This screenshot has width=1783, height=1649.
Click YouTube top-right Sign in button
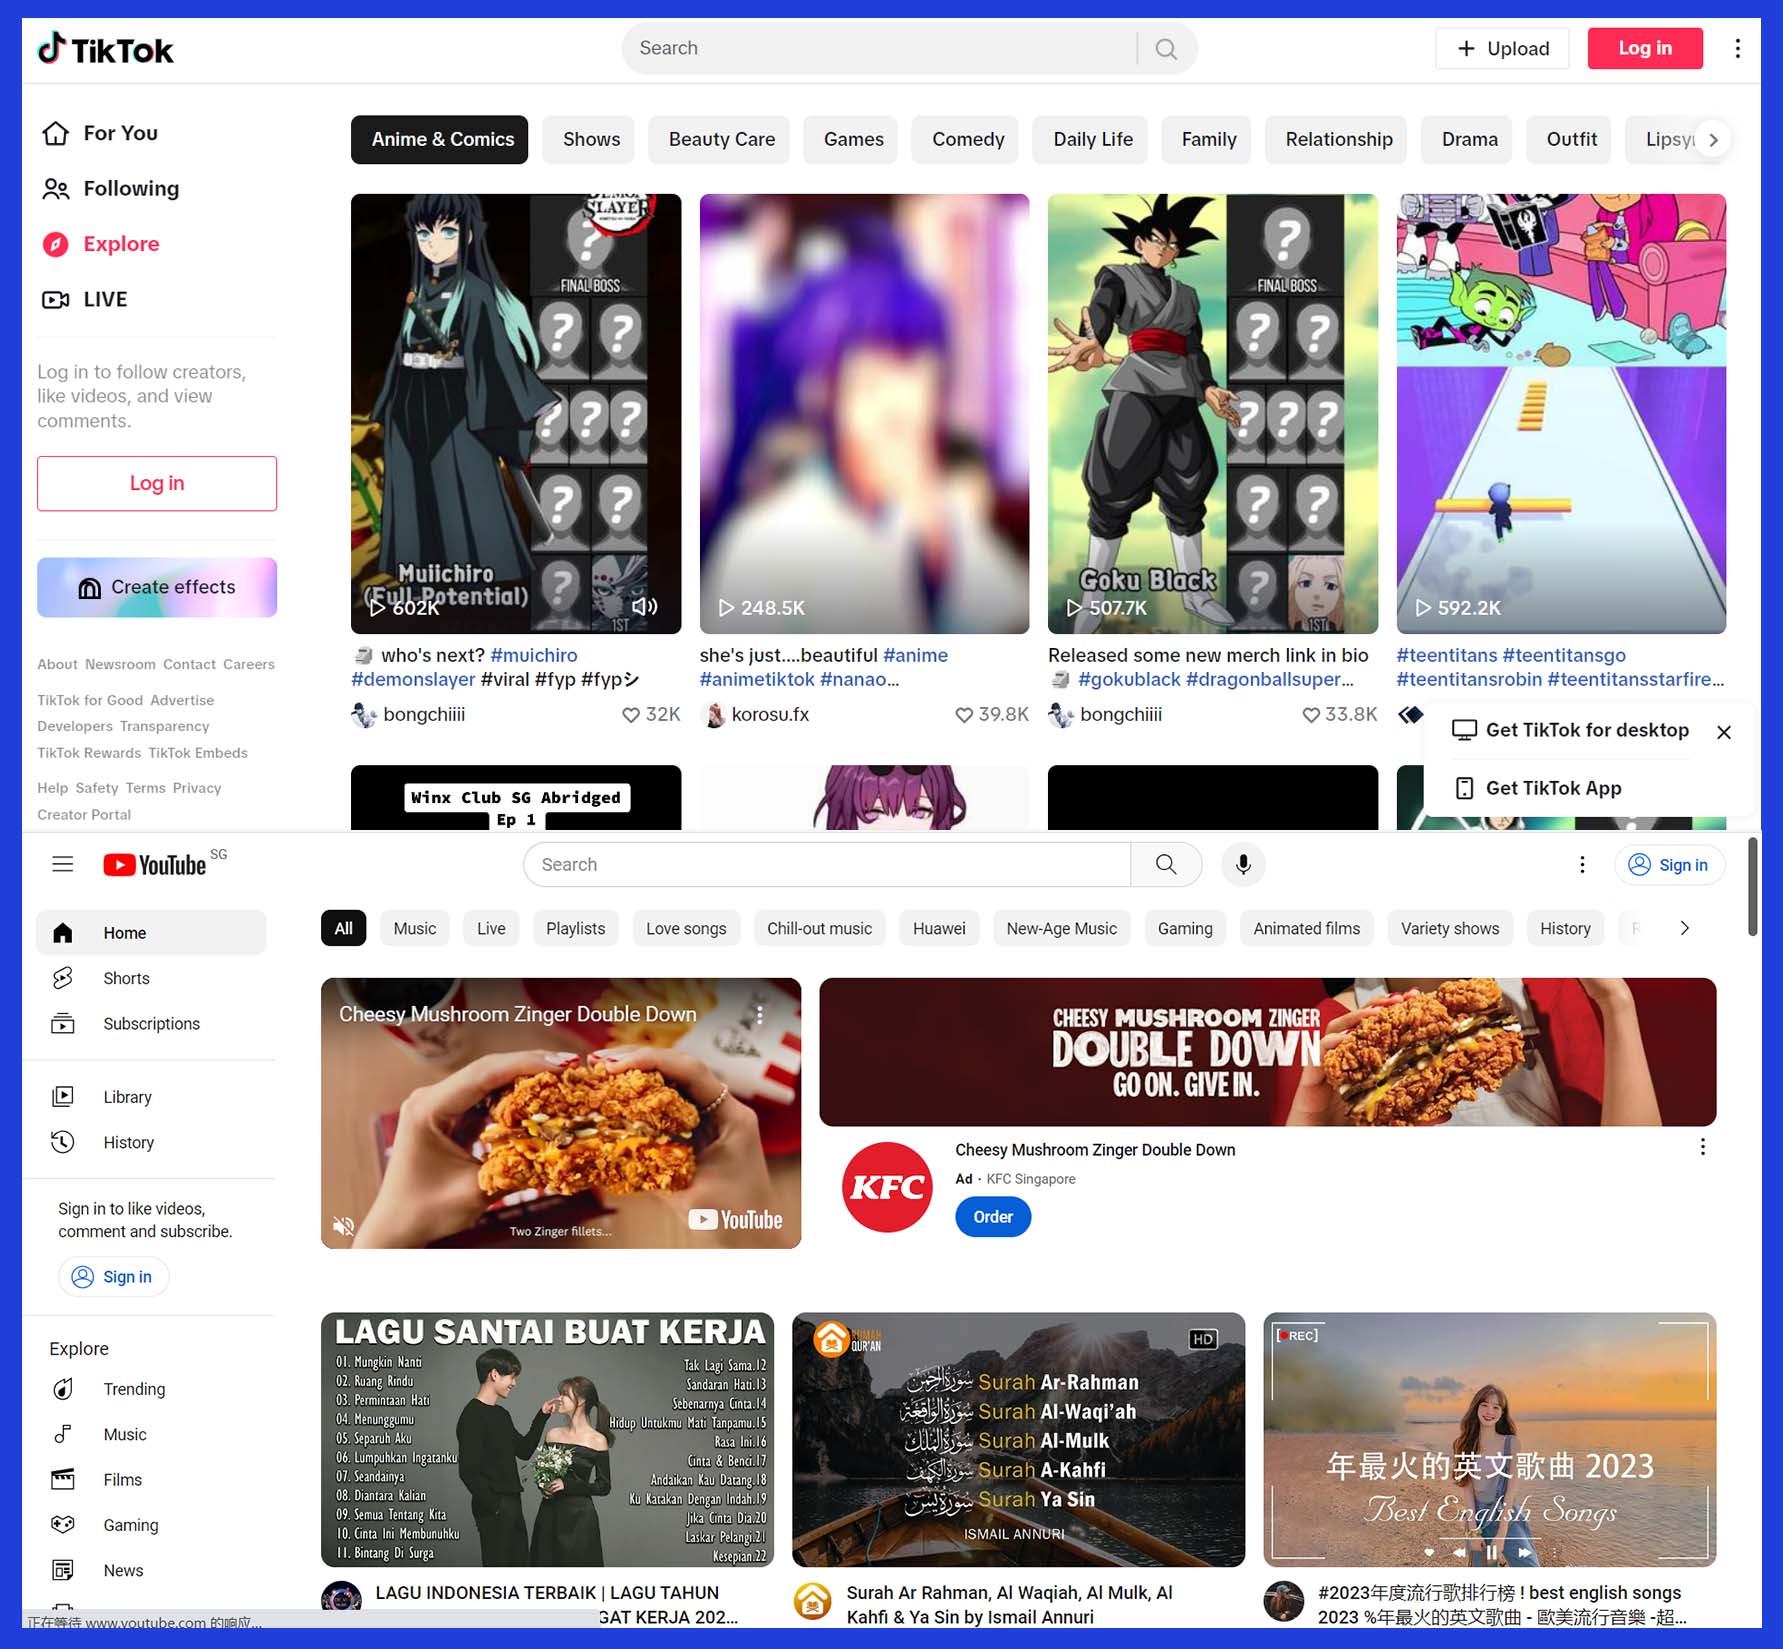[1669, 865]
